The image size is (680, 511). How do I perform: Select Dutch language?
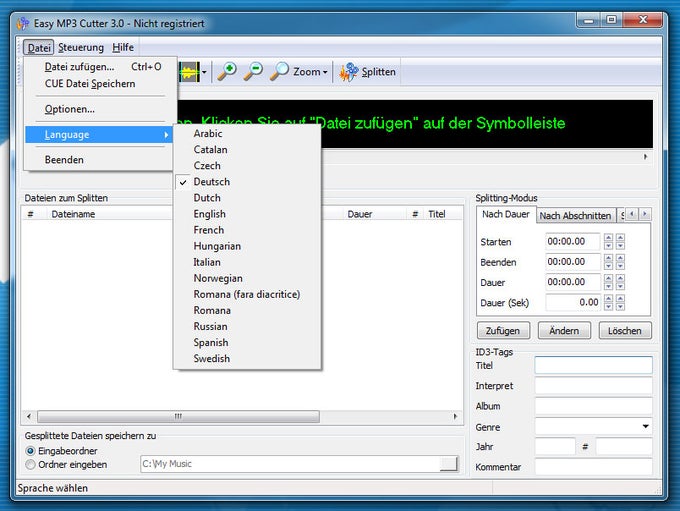(x=247, y=198)
